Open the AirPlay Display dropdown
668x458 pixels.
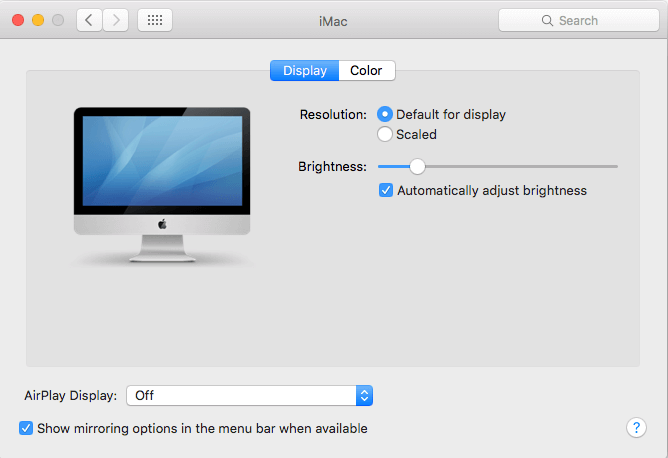(x=250, y=395)
